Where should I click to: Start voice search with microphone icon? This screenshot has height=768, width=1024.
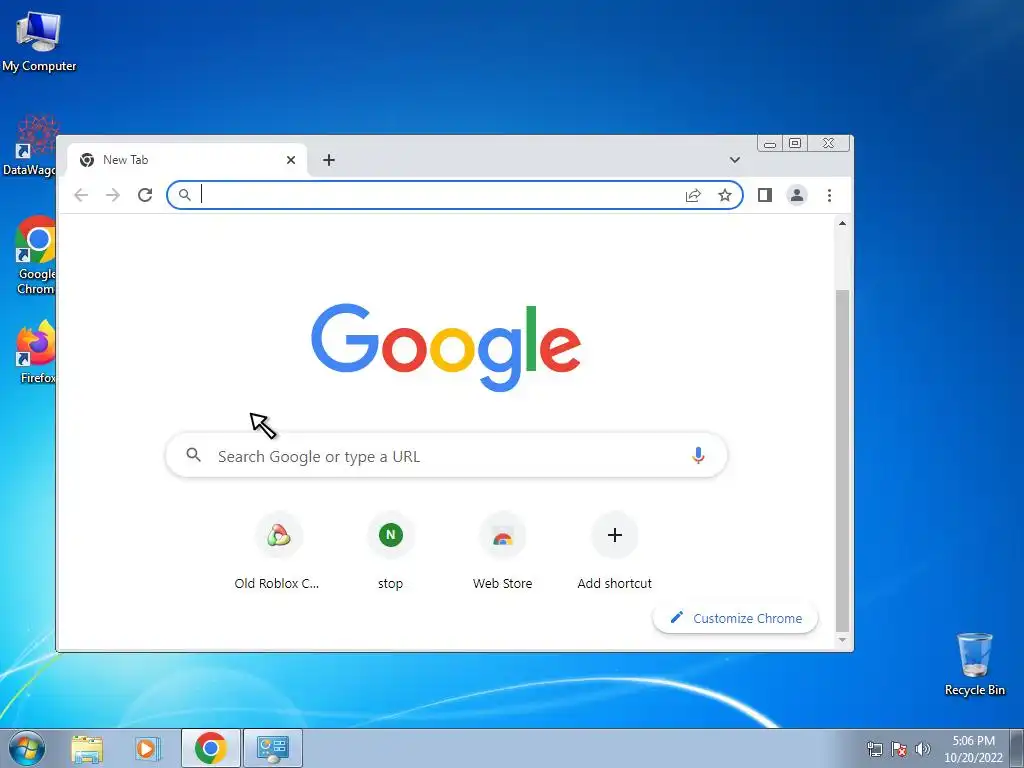pos(698,455)
